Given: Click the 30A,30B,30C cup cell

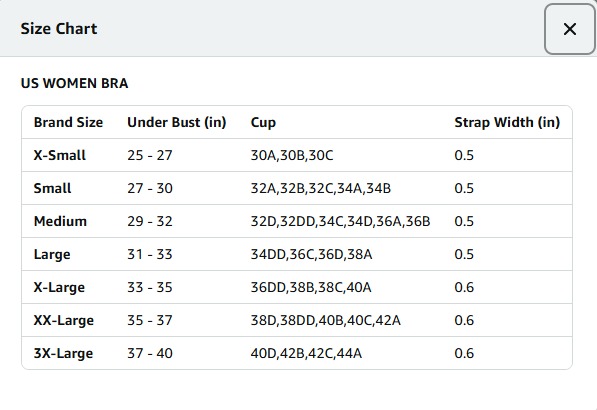Looking at the screenshot, I should (292, 155).
